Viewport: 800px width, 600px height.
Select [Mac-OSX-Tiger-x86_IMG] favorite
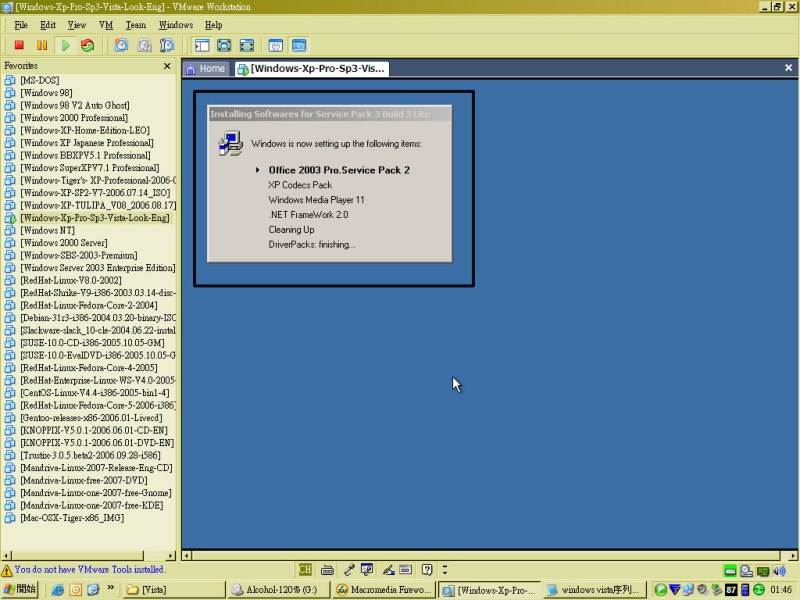[72, 518]
